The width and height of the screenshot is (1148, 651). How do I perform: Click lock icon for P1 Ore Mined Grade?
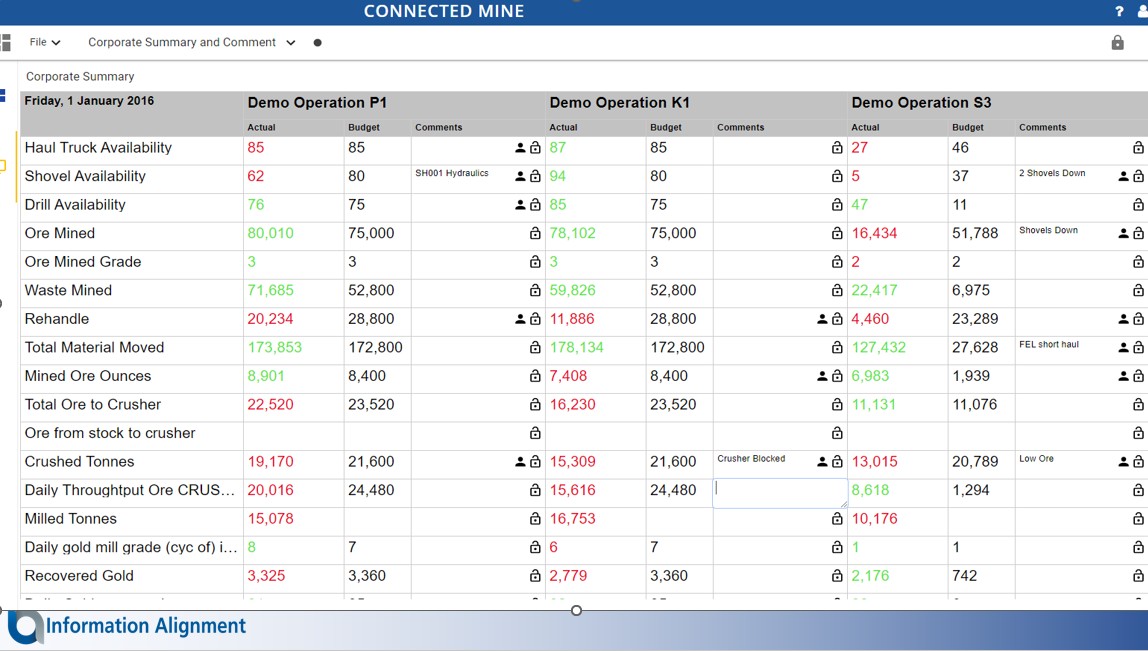535,261
